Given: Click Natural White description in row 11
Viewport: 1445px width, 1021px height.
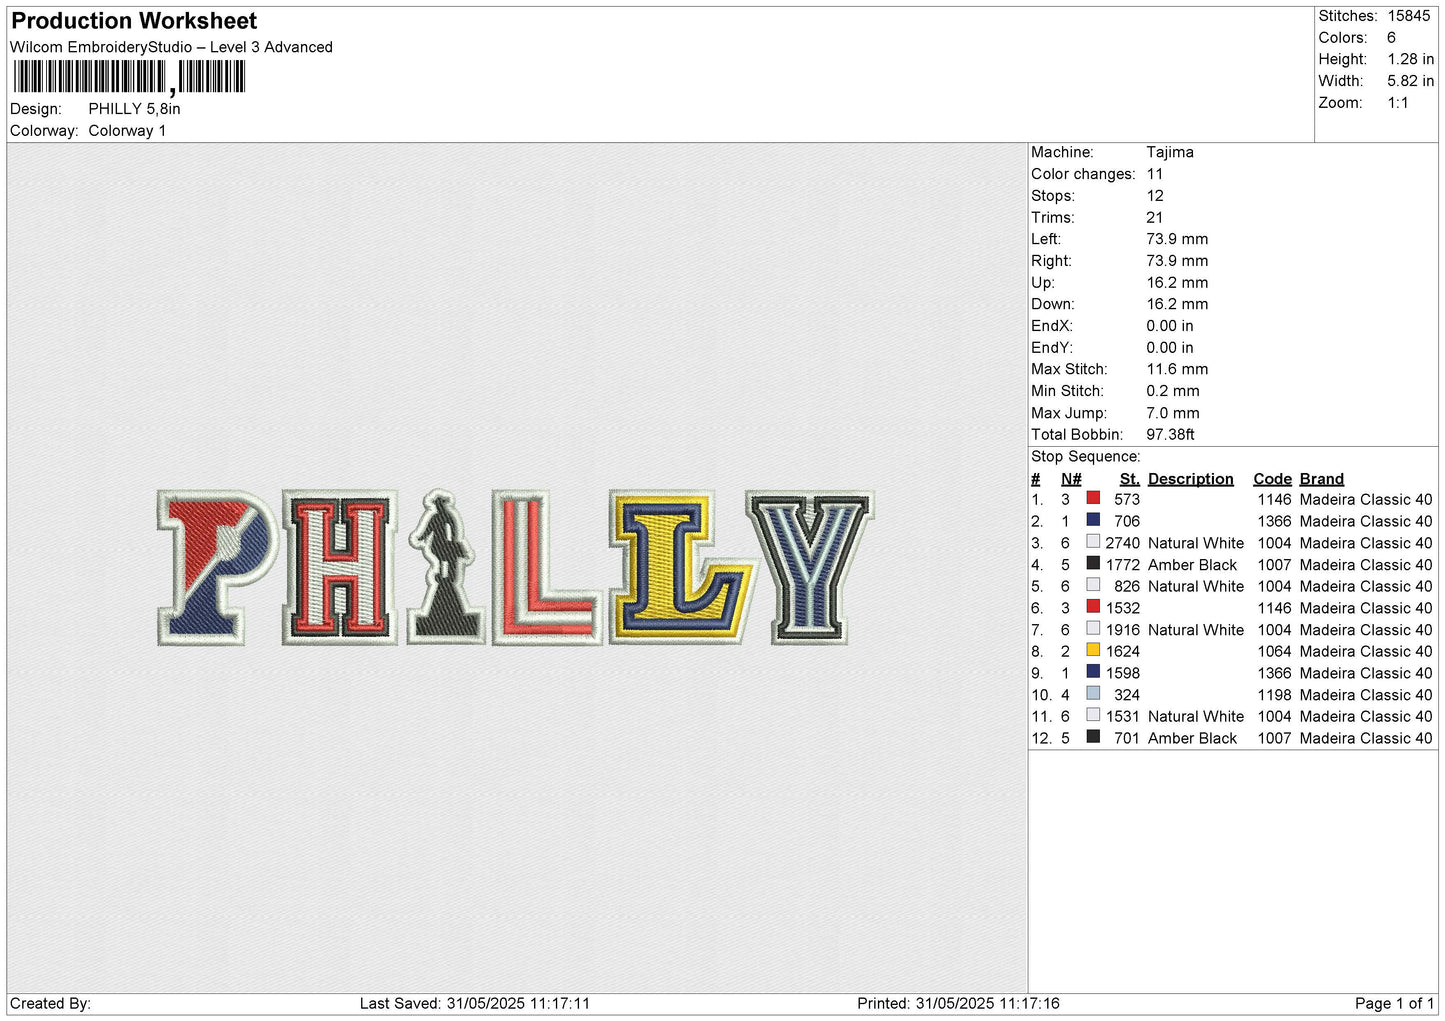Looking at the screenshot, I should tap(1196, 716).
